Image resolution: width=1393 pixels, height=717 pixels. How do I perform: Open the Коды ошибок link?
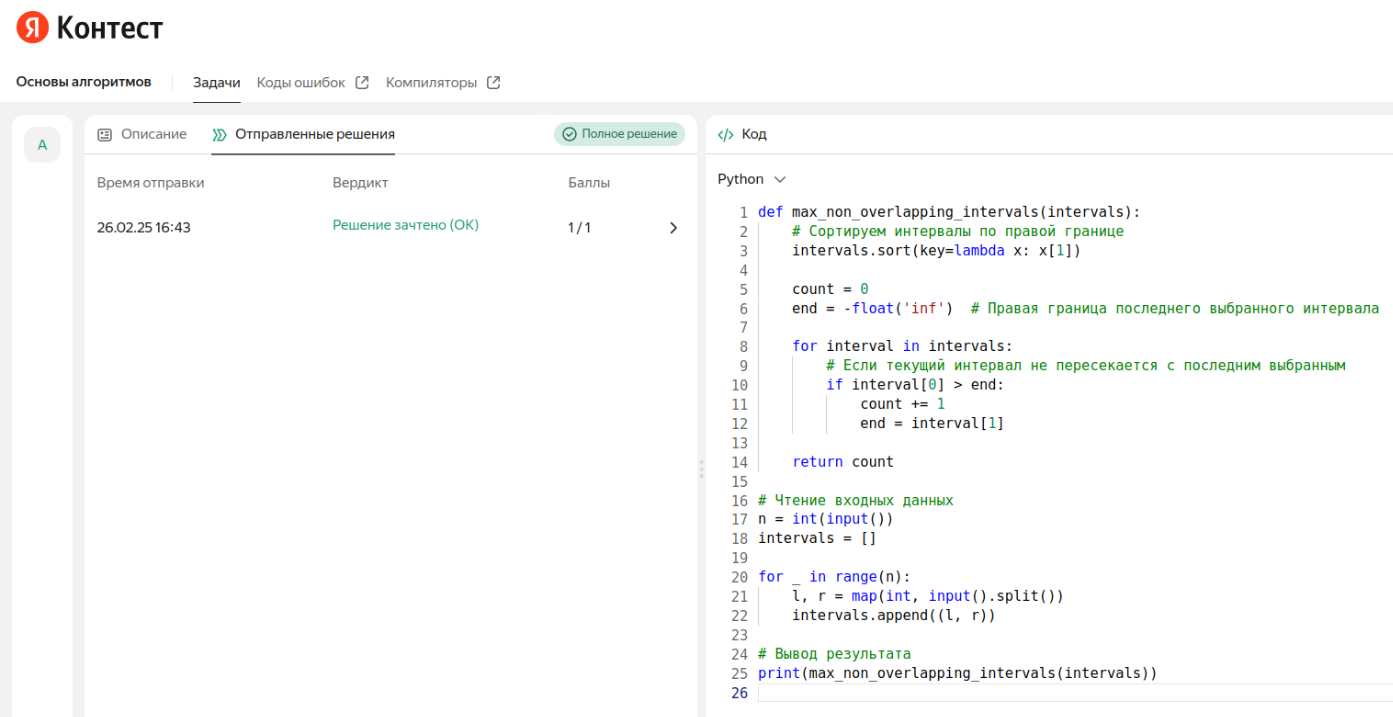click(300, 83)
